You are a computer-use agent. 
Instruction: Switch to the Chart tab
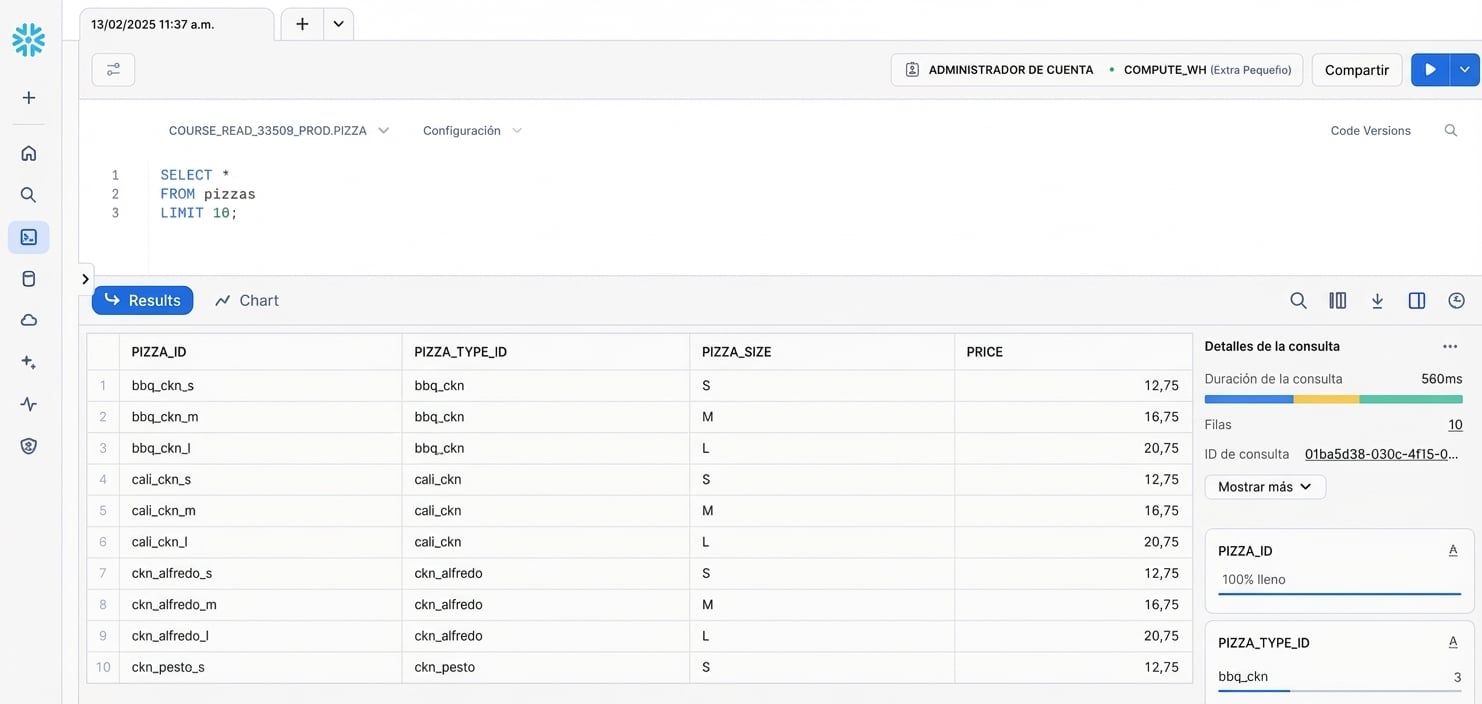[x=247, y=301]
